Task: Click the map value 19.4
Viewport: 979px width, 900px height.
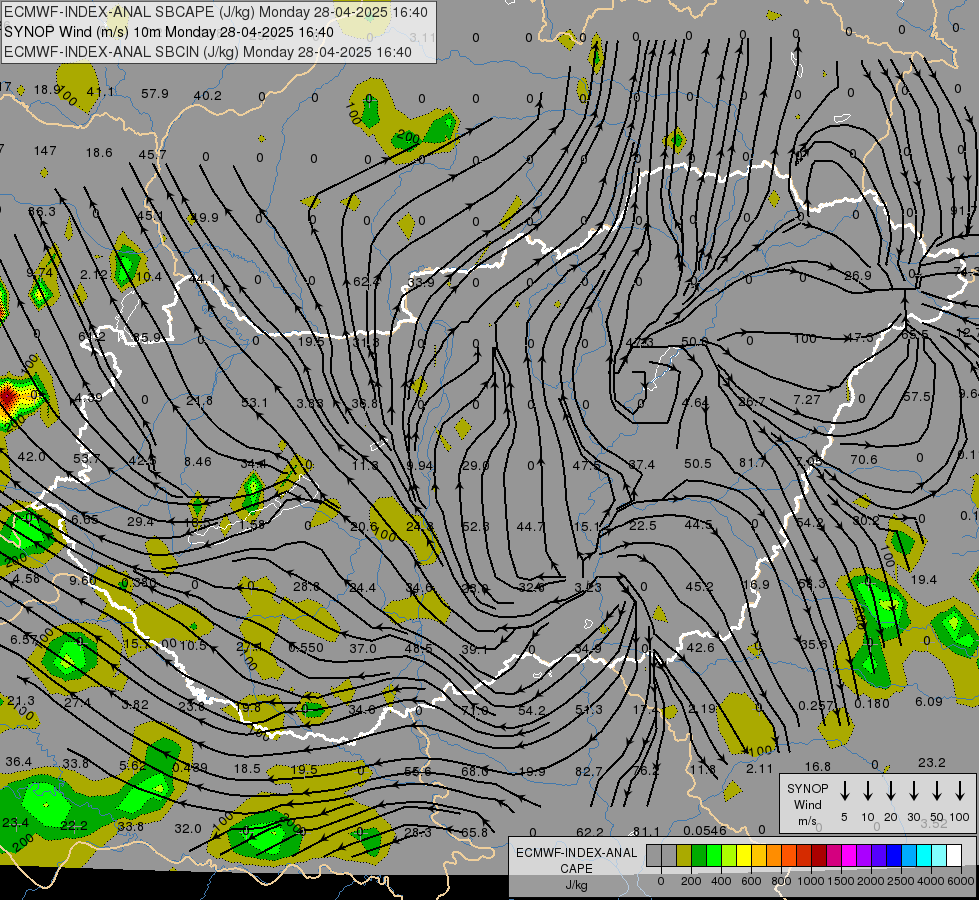Action: click(923, 580)
